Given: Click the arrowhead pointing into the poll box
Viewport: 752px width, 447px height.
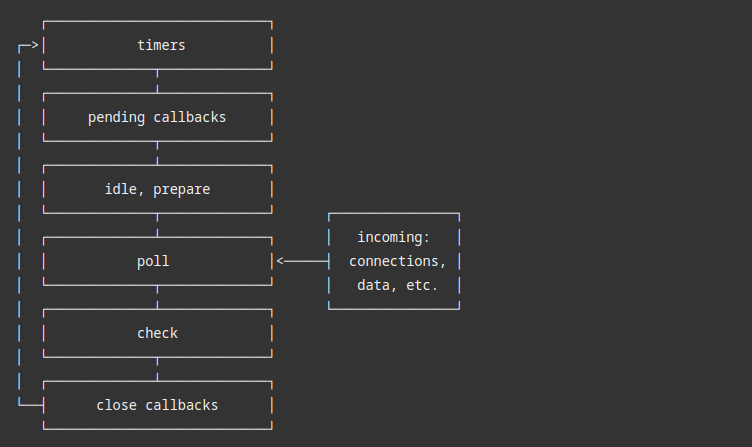Looking at the screenshot, I should pyautogui.click(x=281, y=261).
